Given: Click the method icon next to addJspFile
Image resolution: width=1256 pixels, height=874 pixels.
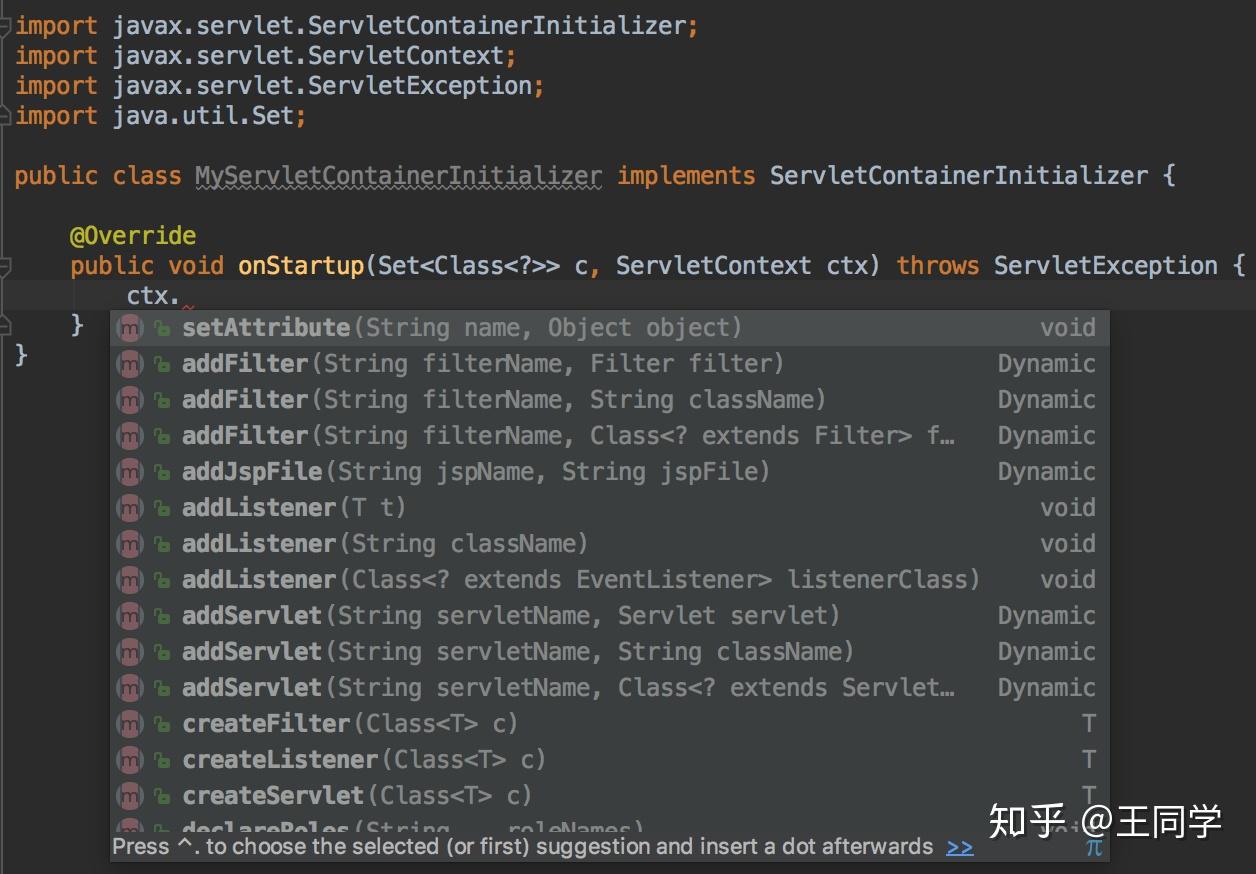Looking at the screenshot, I should click(130, 471).
